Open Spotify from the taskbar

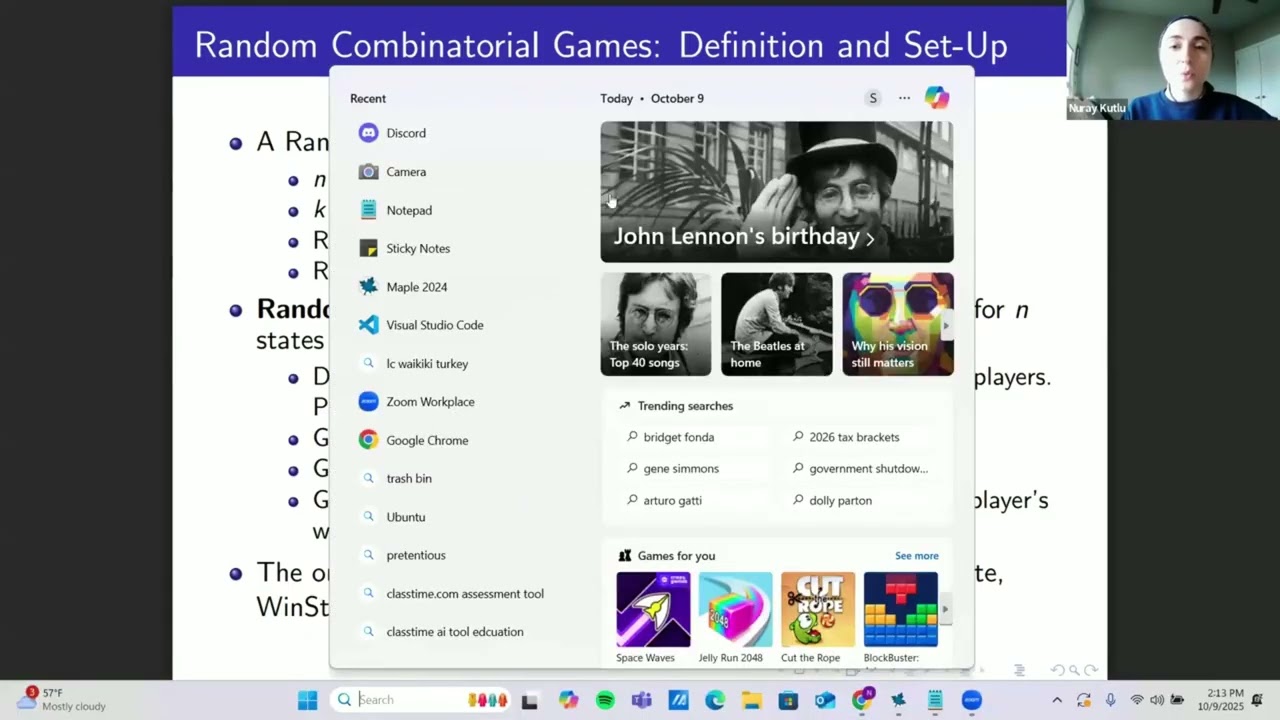(605, 701)
